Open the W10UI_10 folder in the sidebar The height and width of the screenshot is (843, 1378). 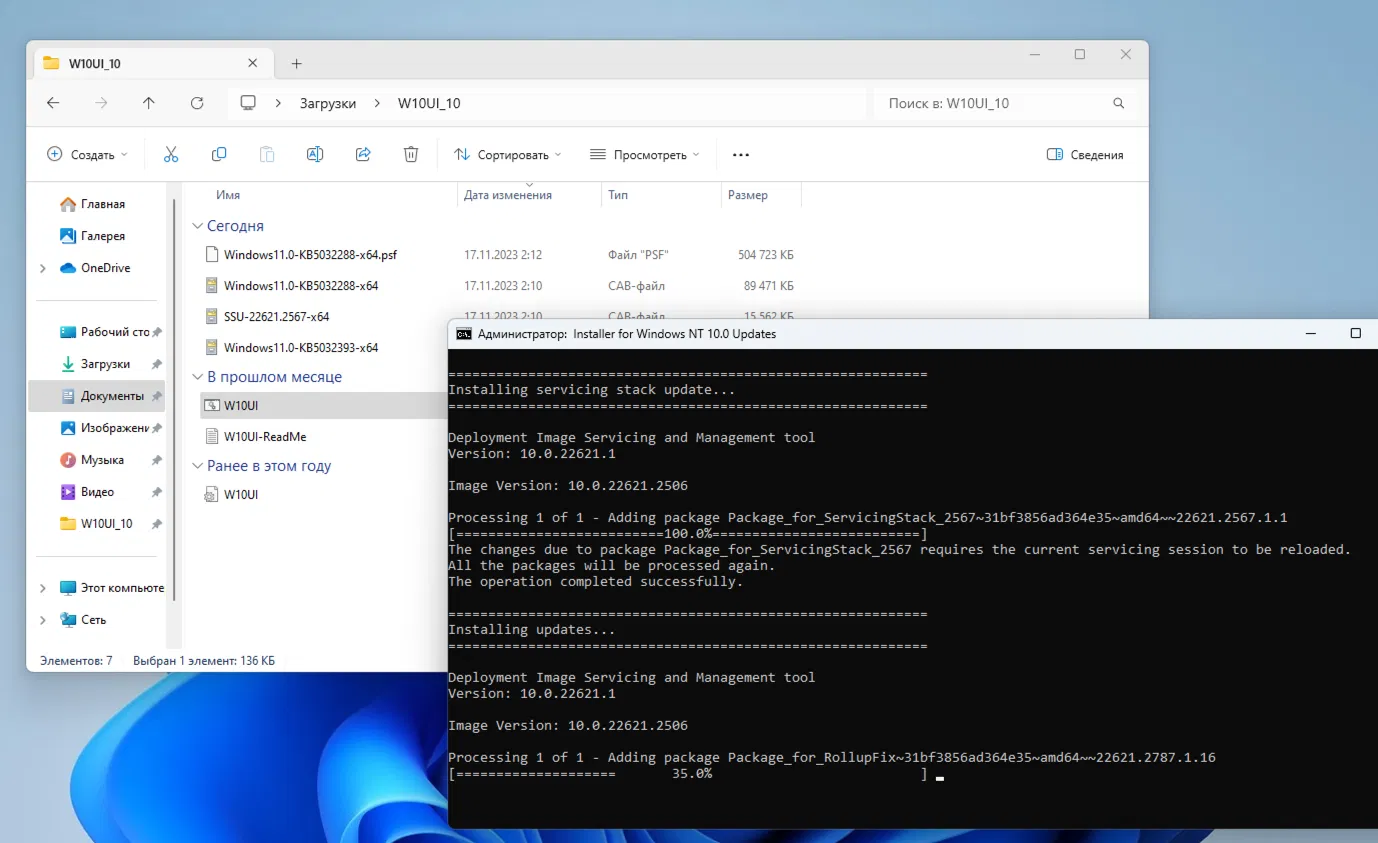(96, 524)
